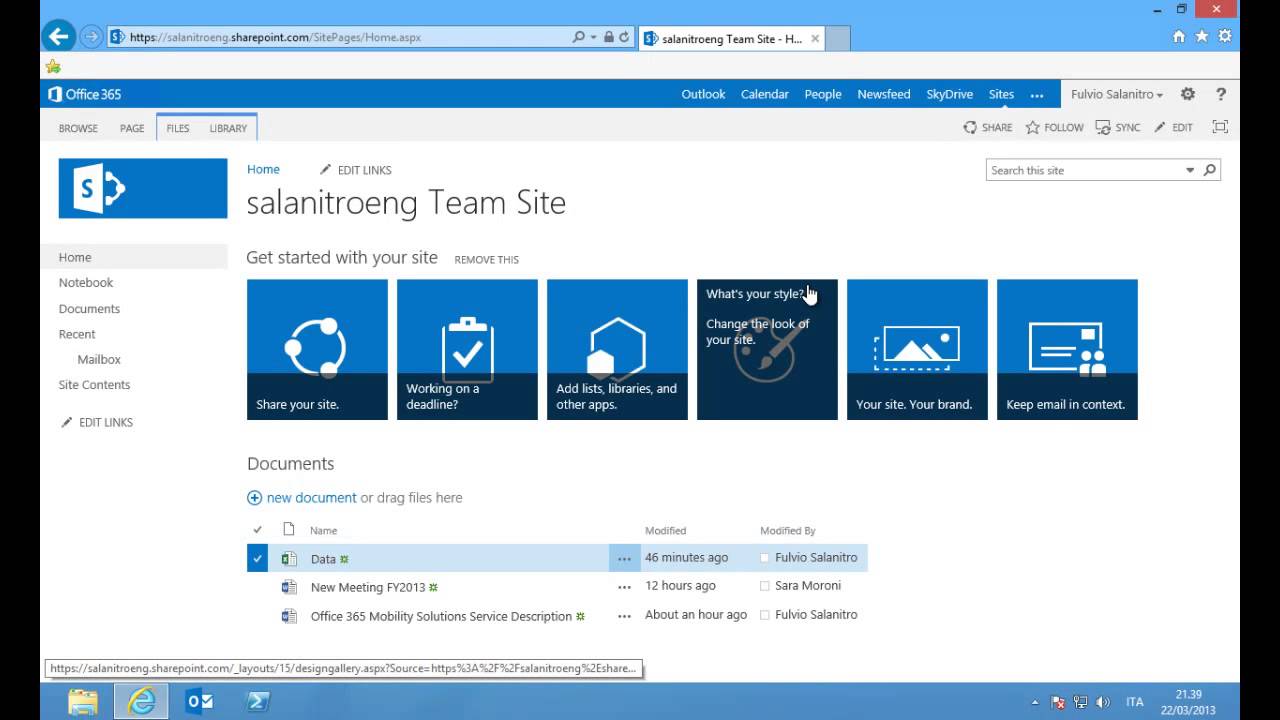Viewport: 1280px width, 720px height.
Task: Toggle presence box next to Sara Moroni
Action: click(765, 586)
